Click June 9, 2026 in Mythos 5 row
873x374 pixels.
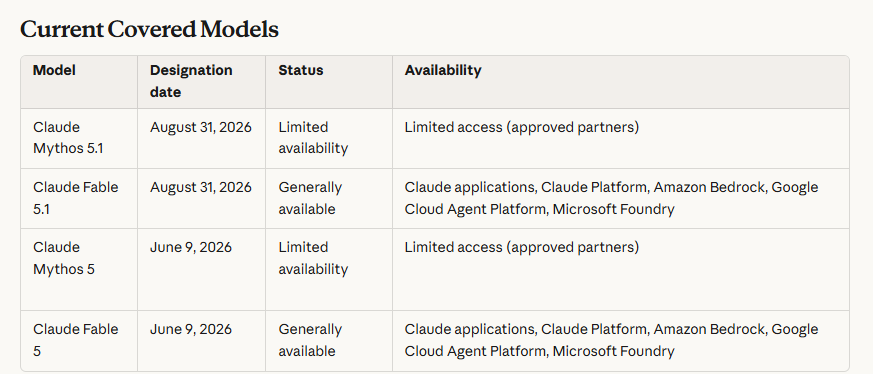click(x=190, y=248)
